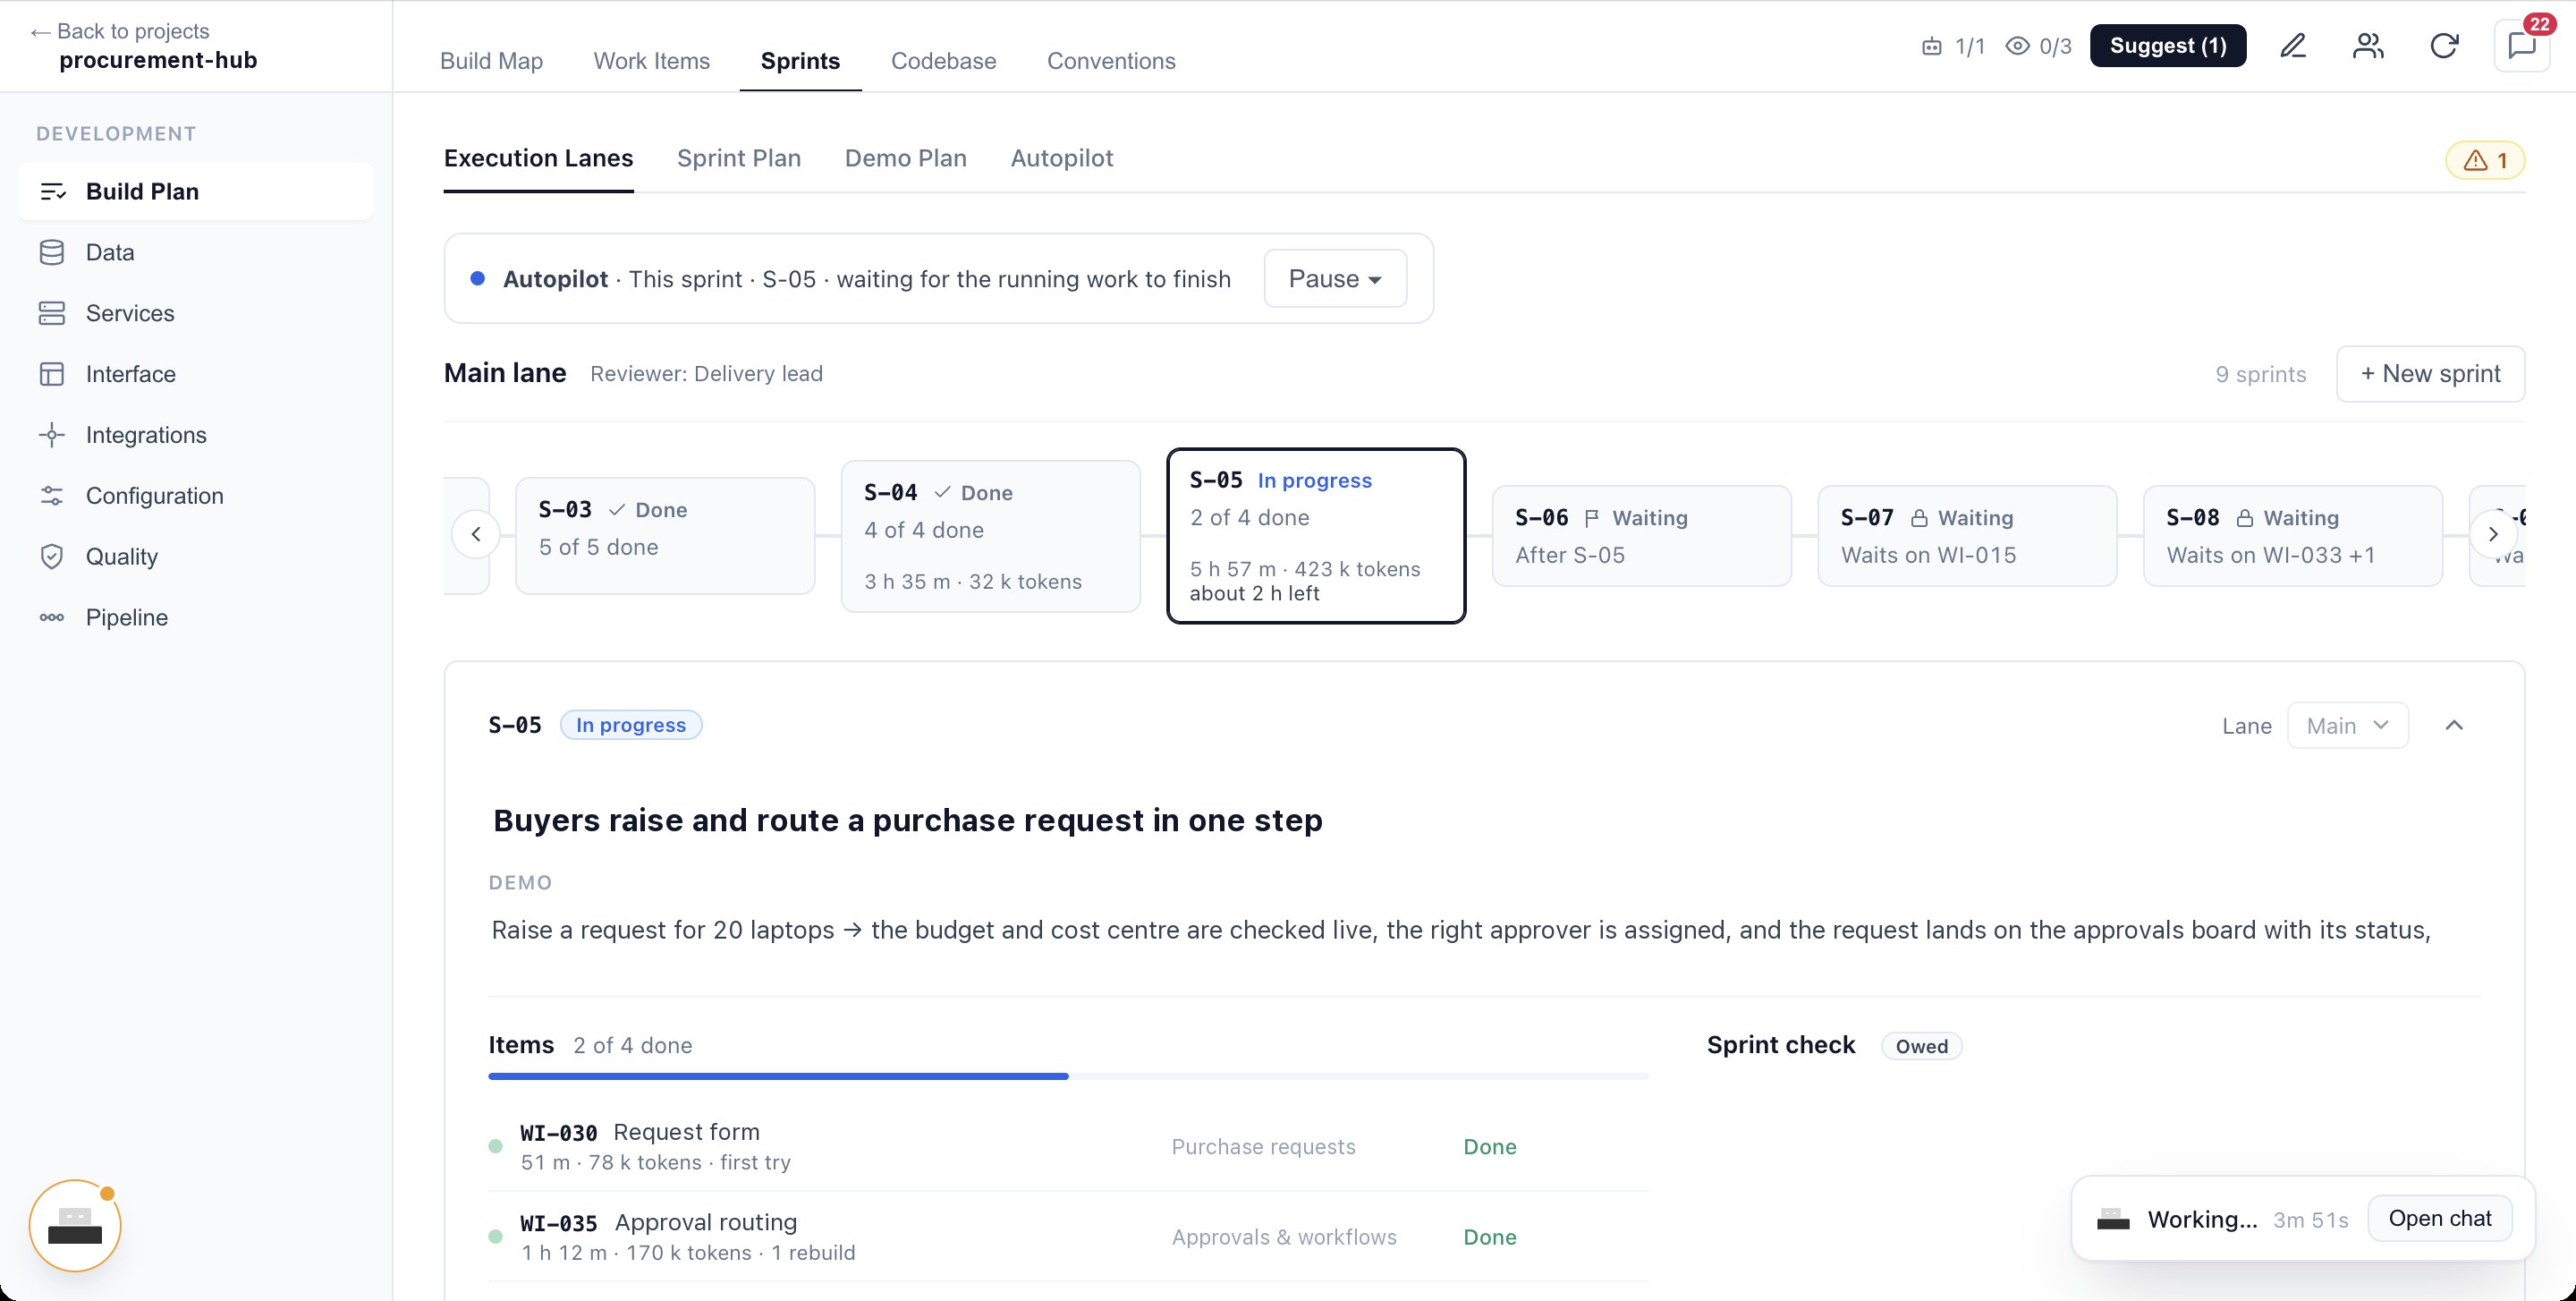2576x1301 pixels.
Task: Switch to the Sprint Plan tab
Action: (x=739, y=158)
